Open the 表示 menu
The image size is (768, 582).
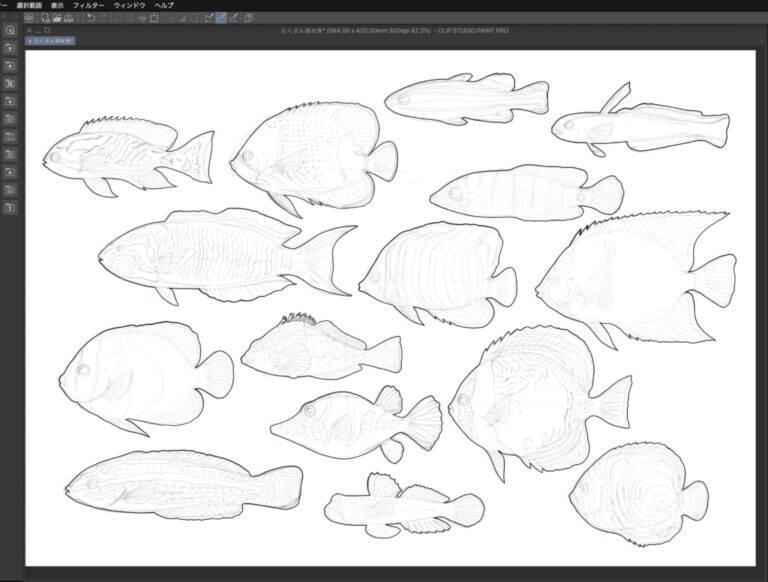(x=58, y=5)
